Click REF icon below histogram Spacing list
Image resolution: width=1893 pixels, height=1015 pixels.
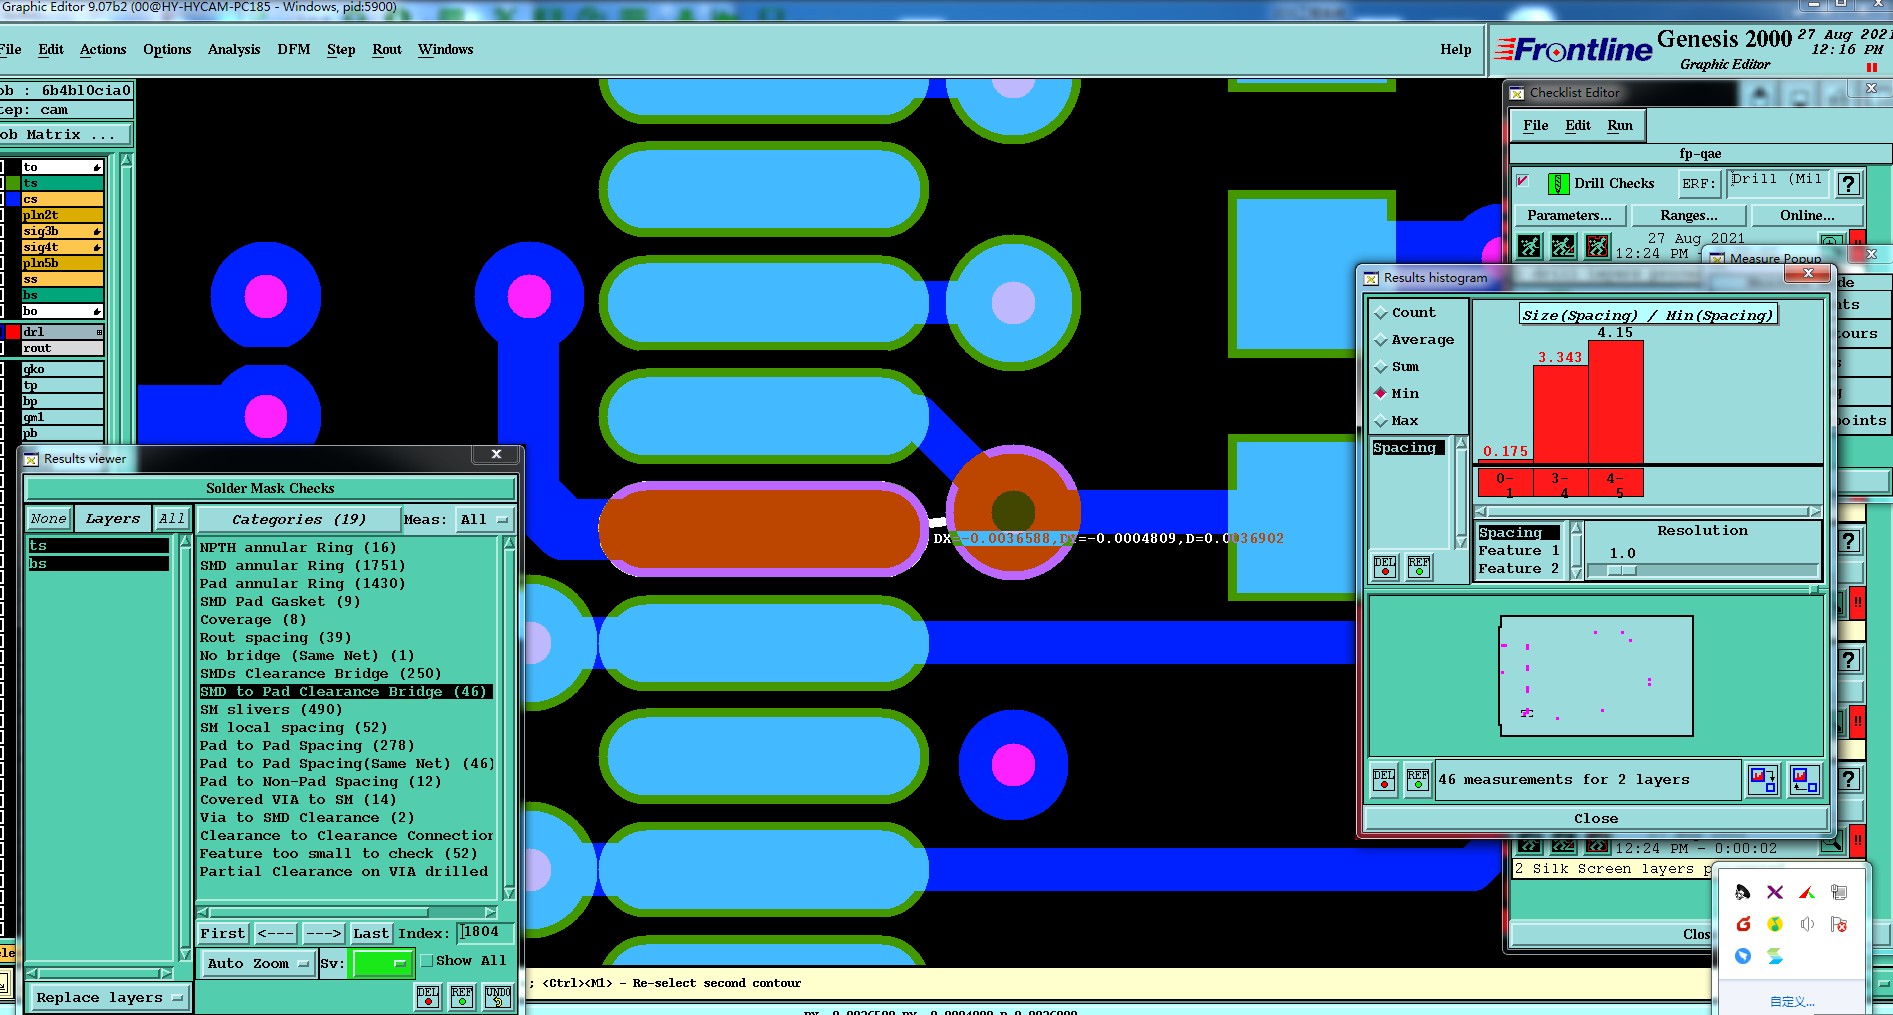point(1419,566)
